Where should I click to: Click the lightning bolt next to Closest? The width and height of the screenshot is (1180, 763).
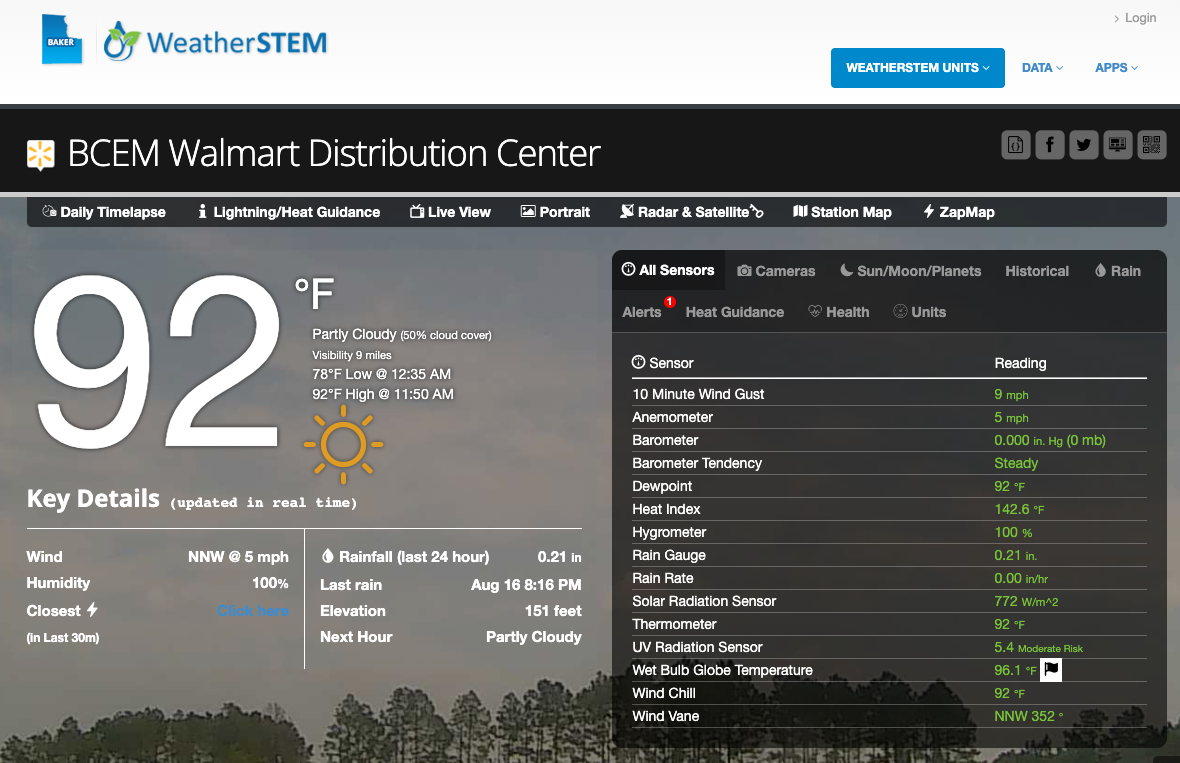click(x=92, y=609)
